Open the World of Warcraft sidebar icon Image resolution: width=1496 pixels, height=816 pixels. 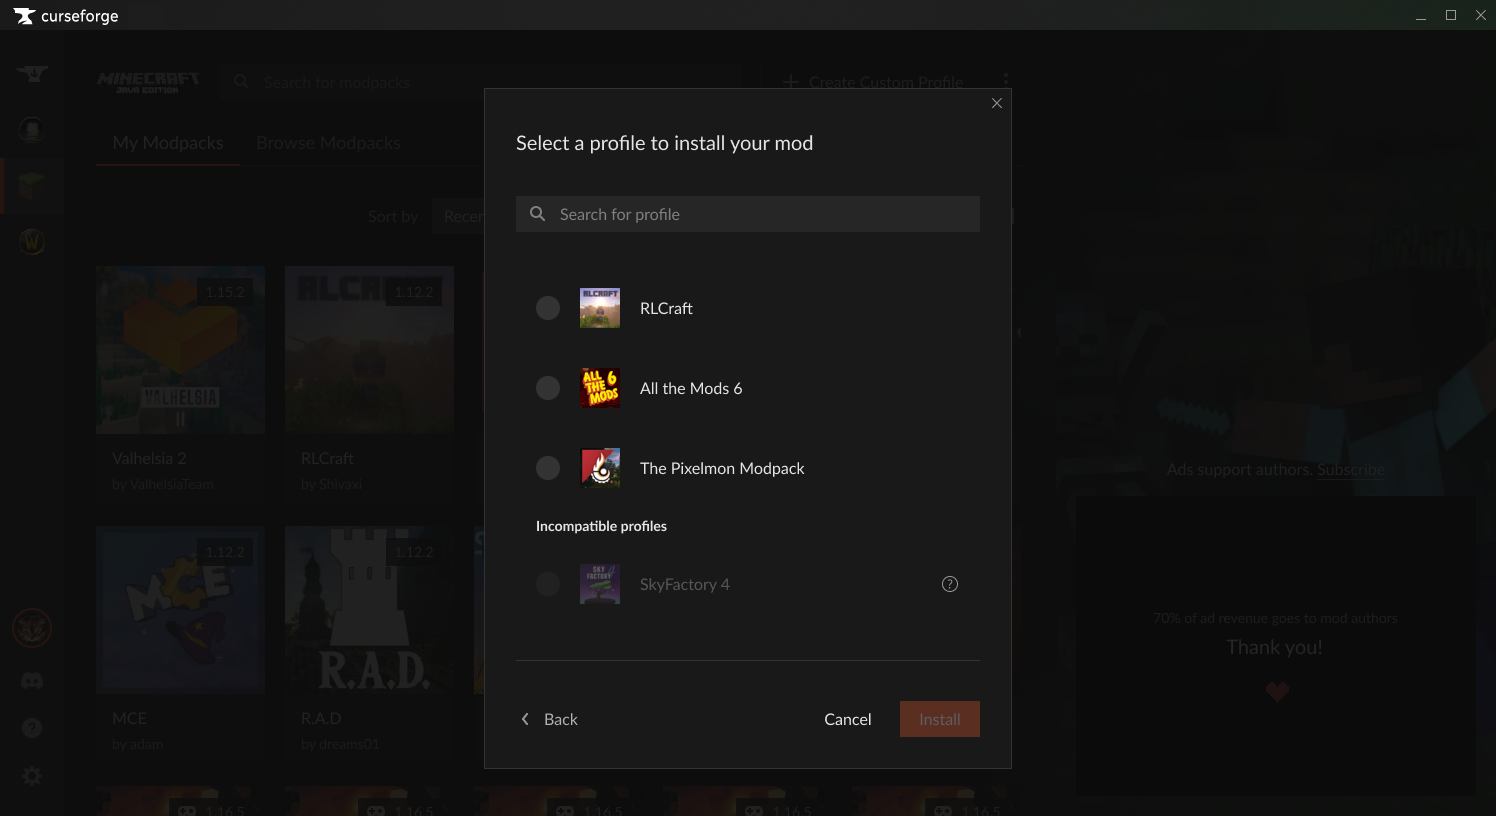coord(32,241)
